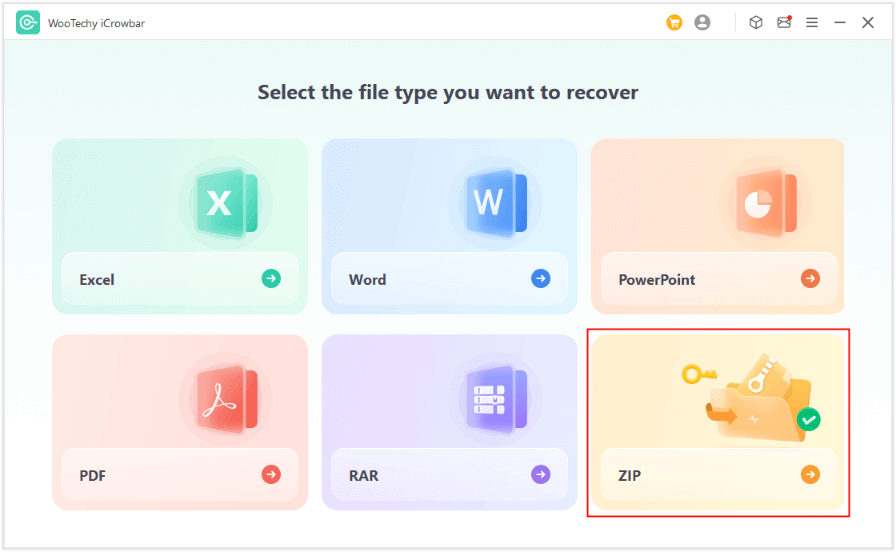Open the hamburger menu

812,22
